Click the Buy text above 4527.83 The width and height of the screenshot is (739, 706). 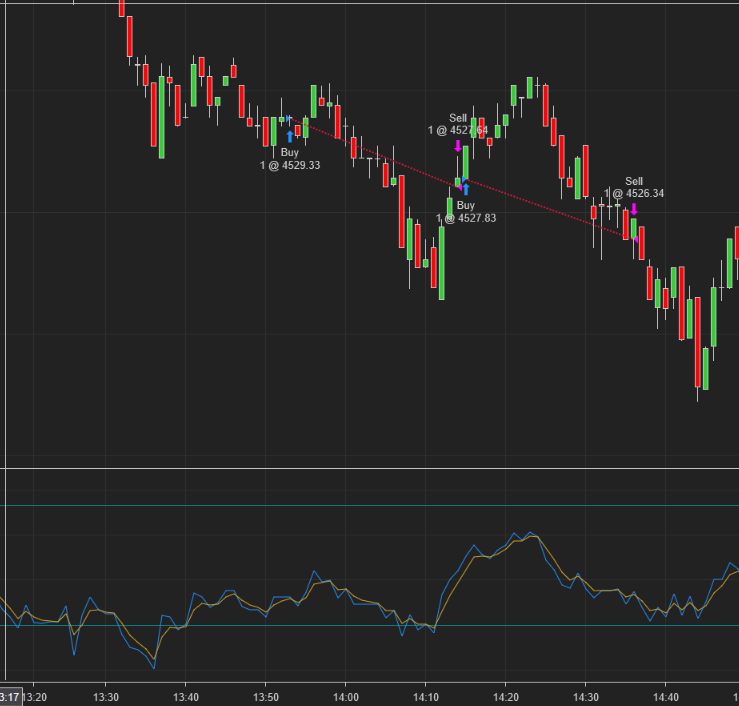point(466,205)
